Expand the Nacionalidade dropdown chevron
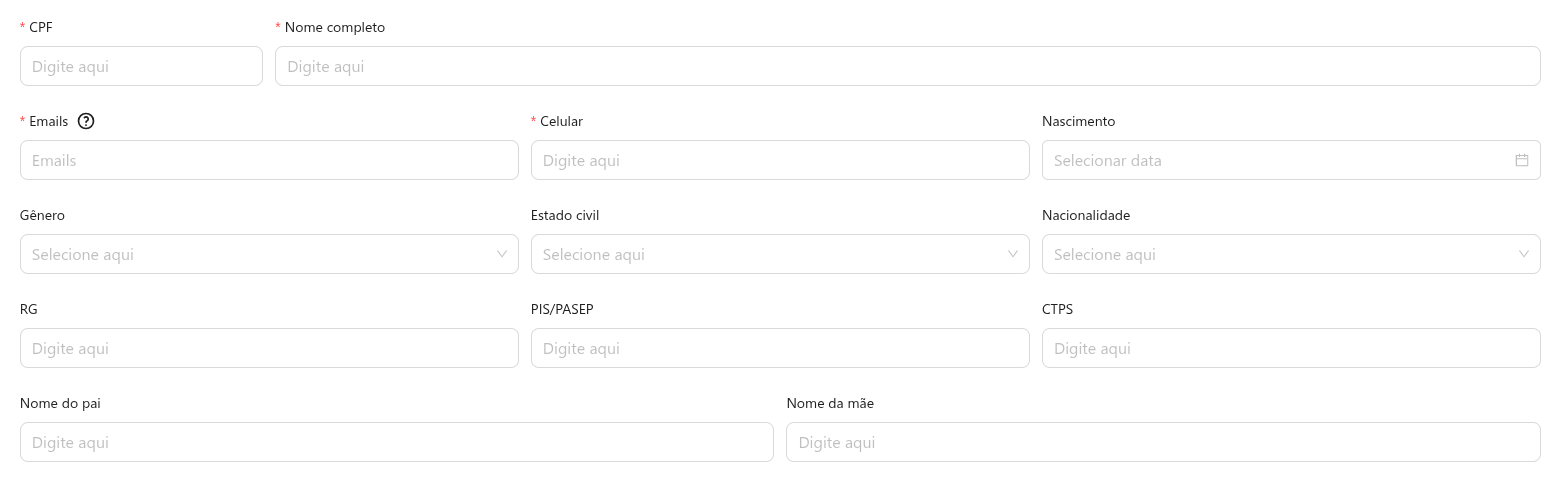 [x=1524, y=254]
